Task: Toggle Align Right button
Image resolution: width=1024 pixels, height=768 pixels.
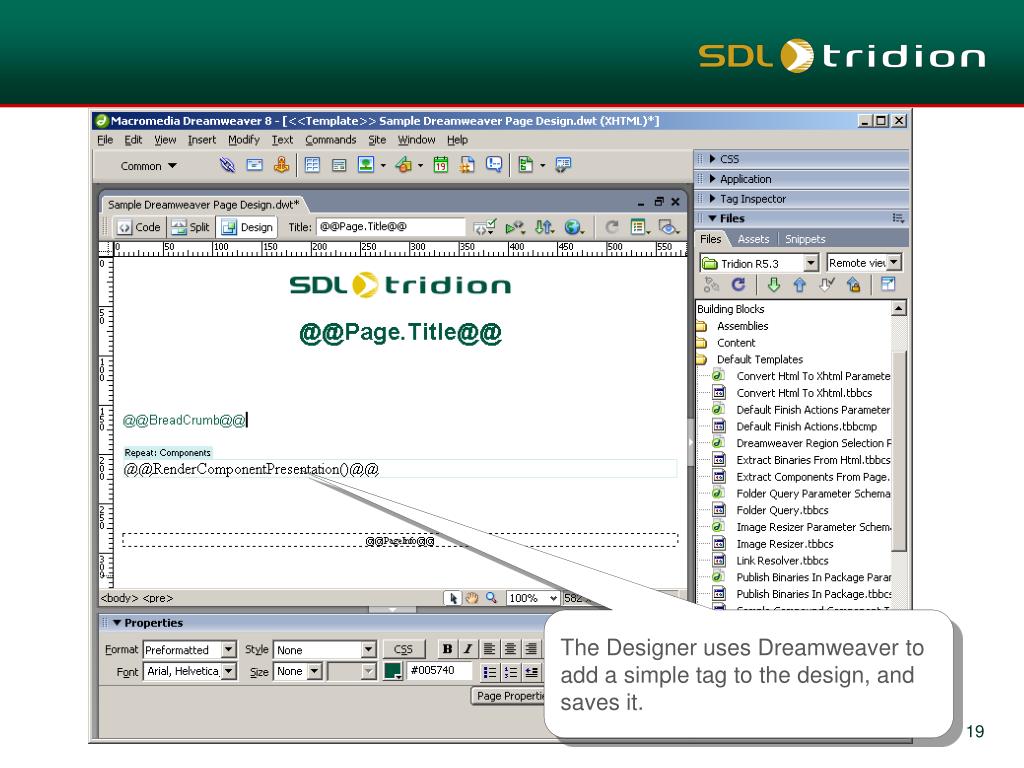Action: click(x=532, y=649)
